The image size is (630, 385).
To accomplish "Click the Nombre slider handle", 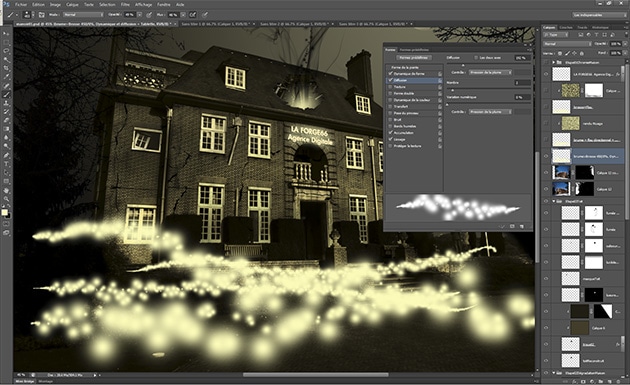I will click(452, 90).
